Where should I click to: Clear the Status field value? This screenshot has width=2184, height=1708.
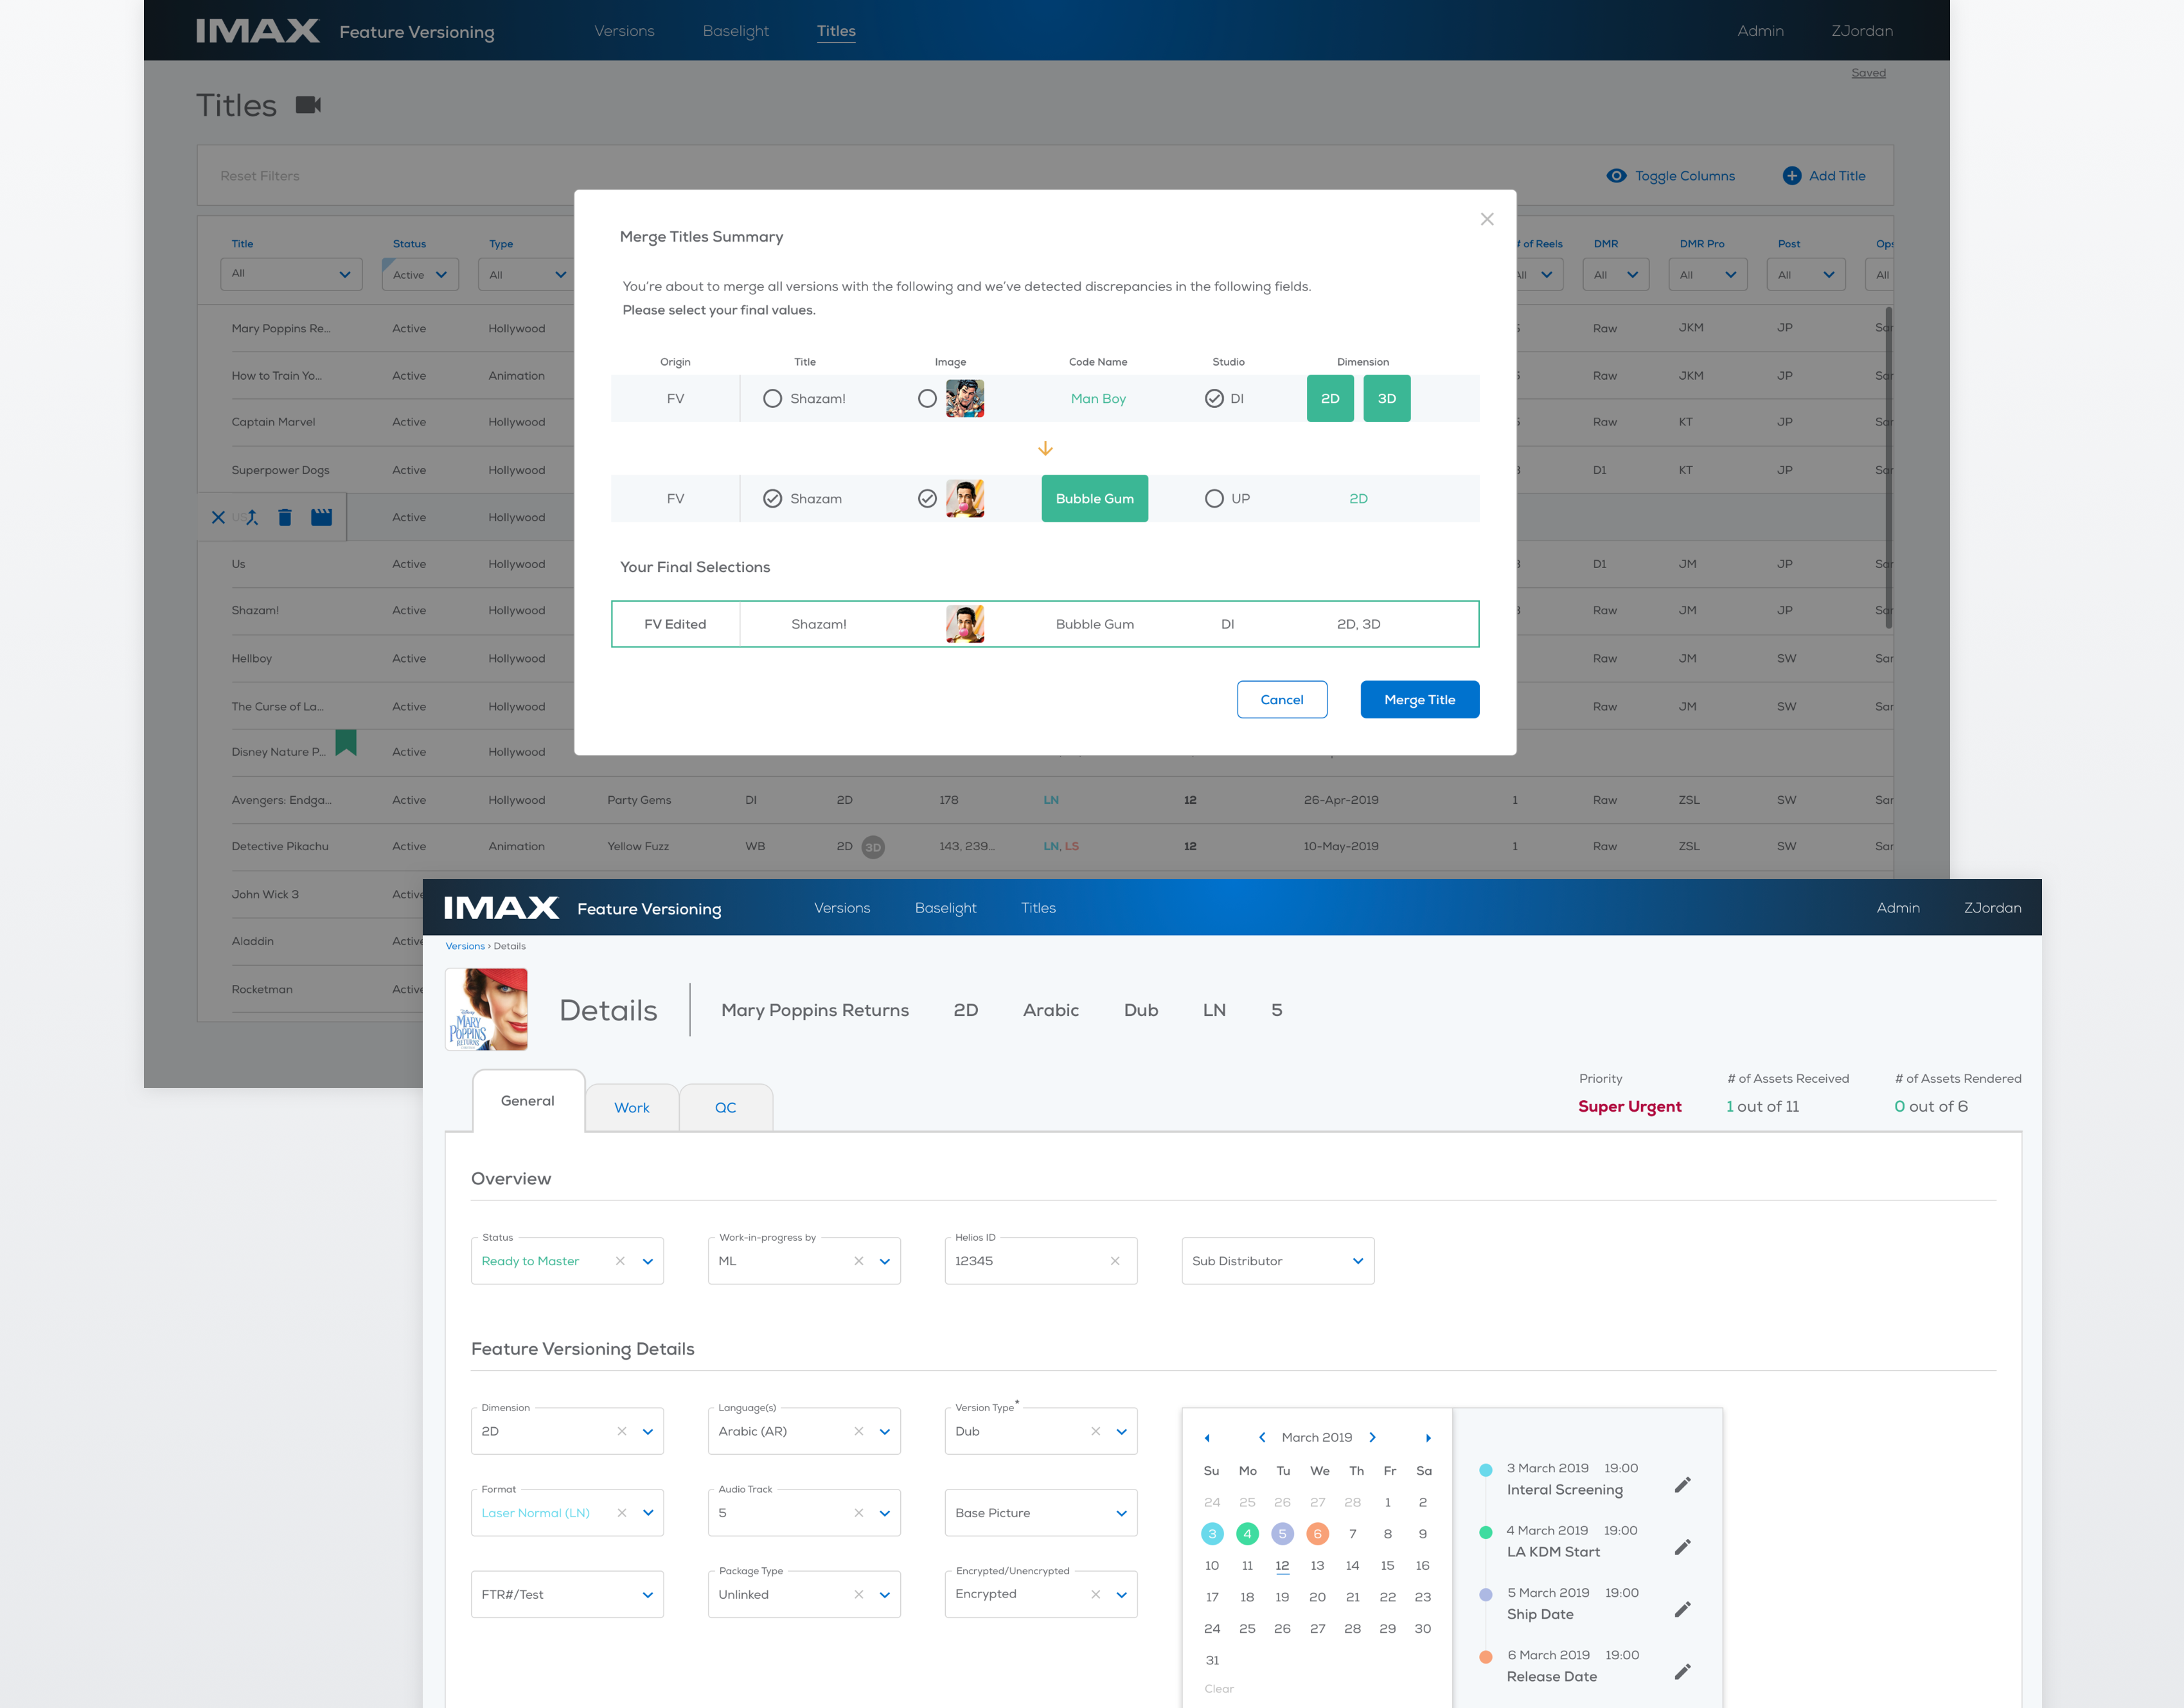point(620,1261)
